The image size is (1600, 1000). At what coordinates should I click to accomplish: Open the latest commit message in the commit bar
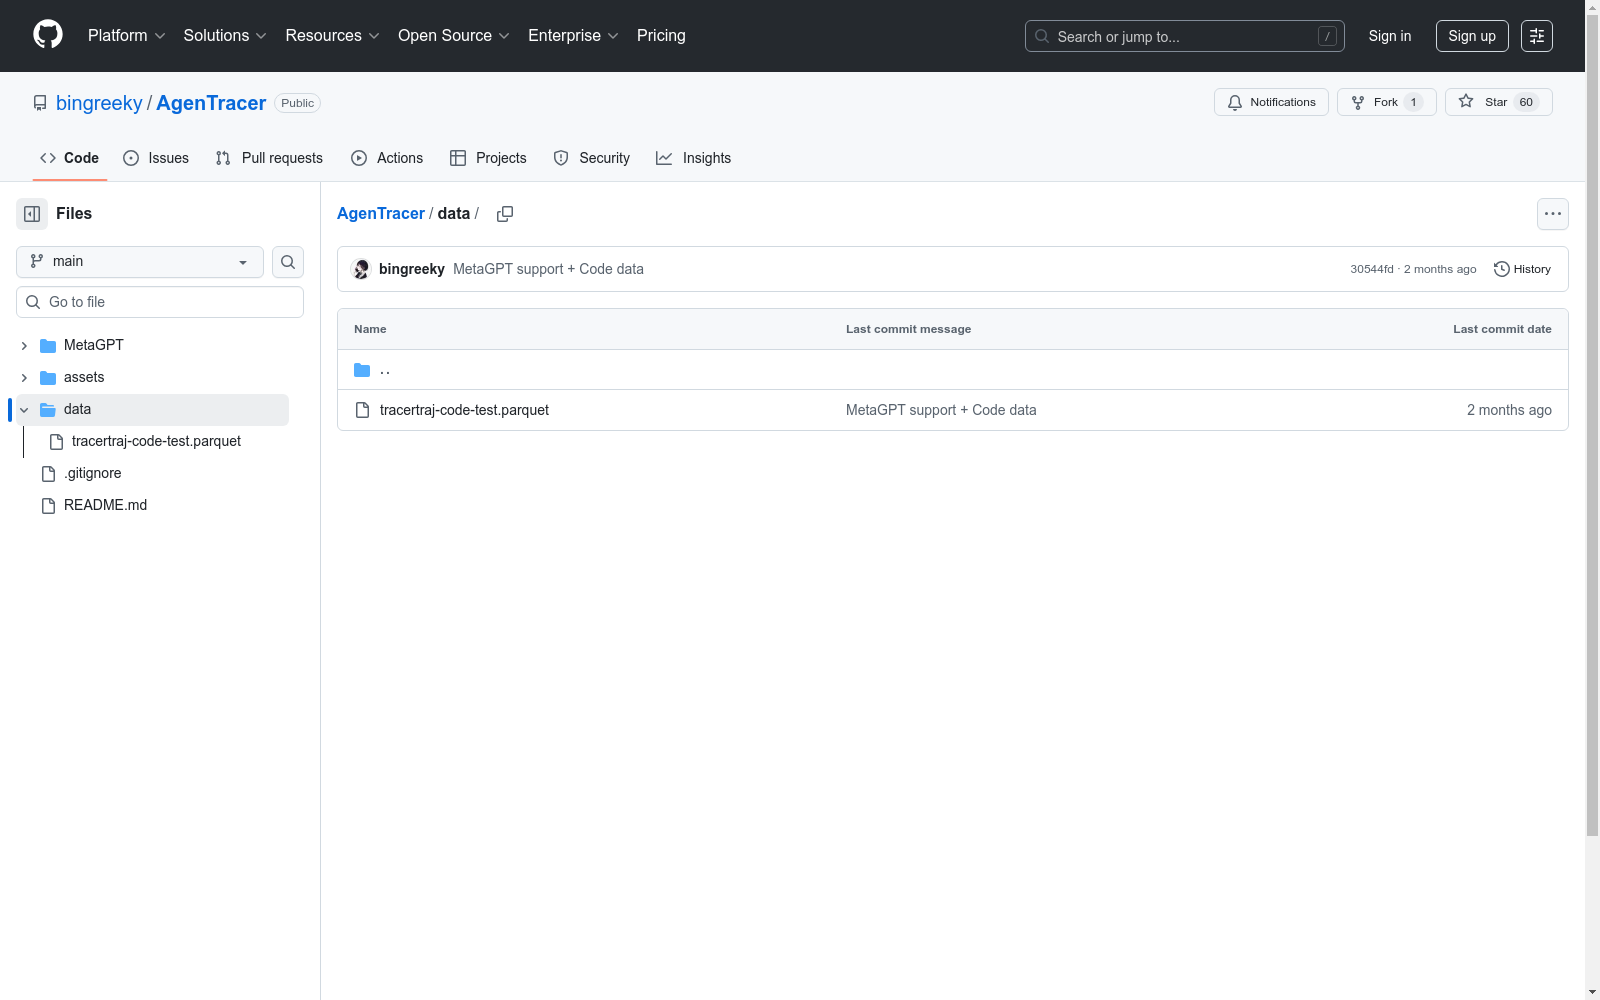coord(548,269)
